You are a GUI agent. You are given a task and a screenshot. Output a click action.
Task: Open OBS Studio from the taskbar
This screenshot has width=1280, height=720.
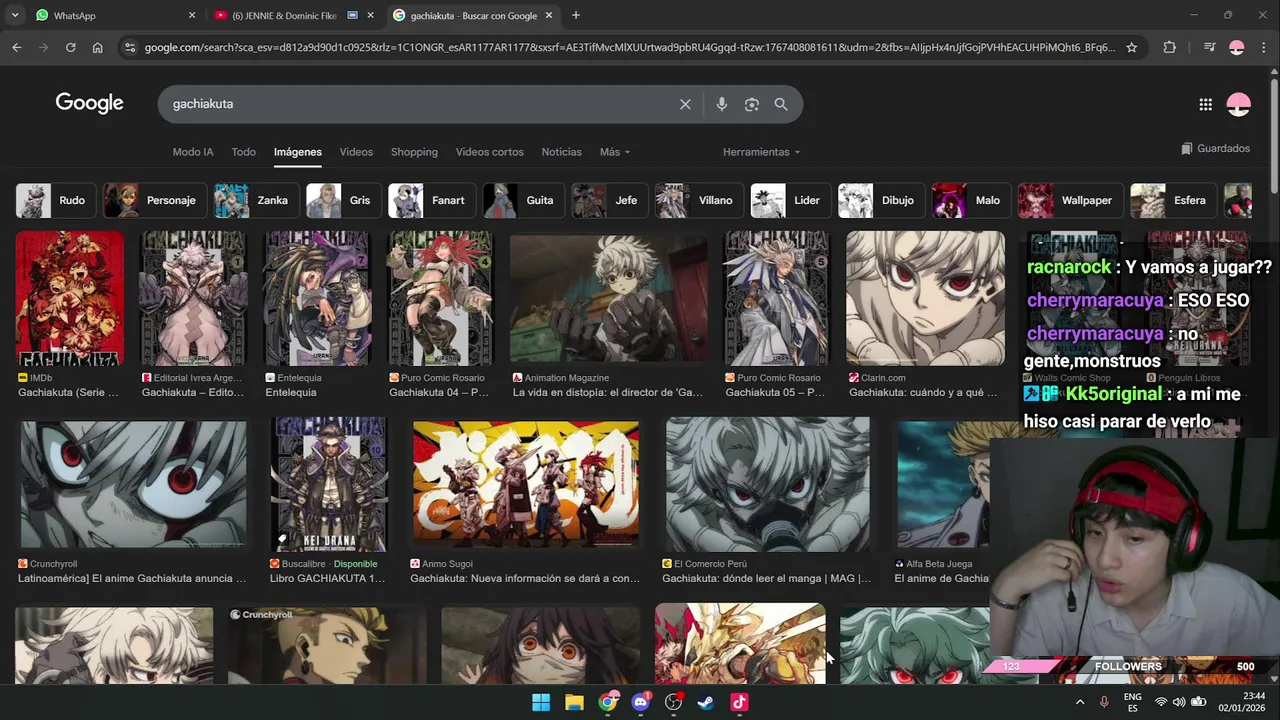pyautogui.click(x=673, y=702)
